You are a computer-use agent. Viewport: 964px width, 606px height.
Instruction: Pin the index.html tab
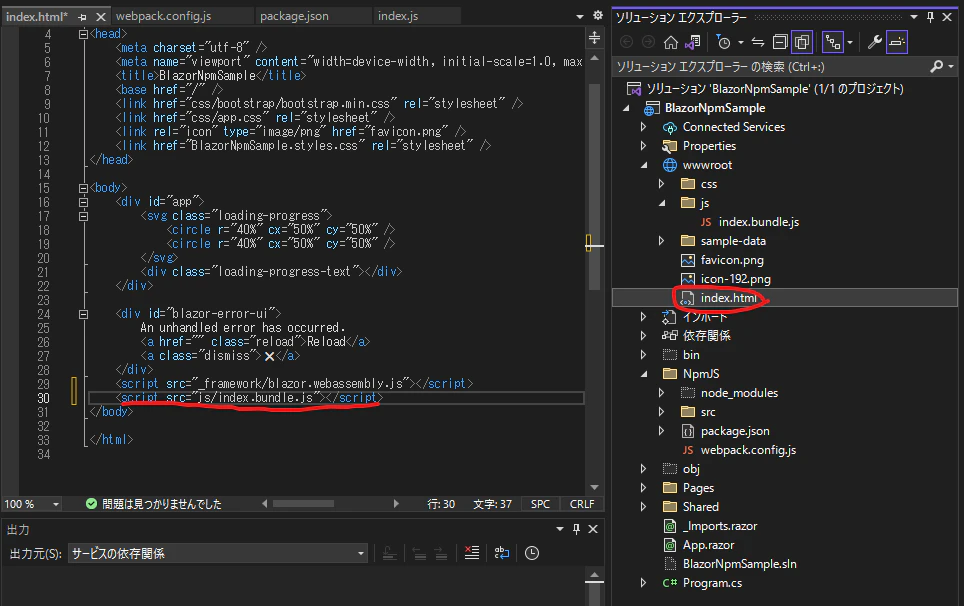[x=82, y=17]
